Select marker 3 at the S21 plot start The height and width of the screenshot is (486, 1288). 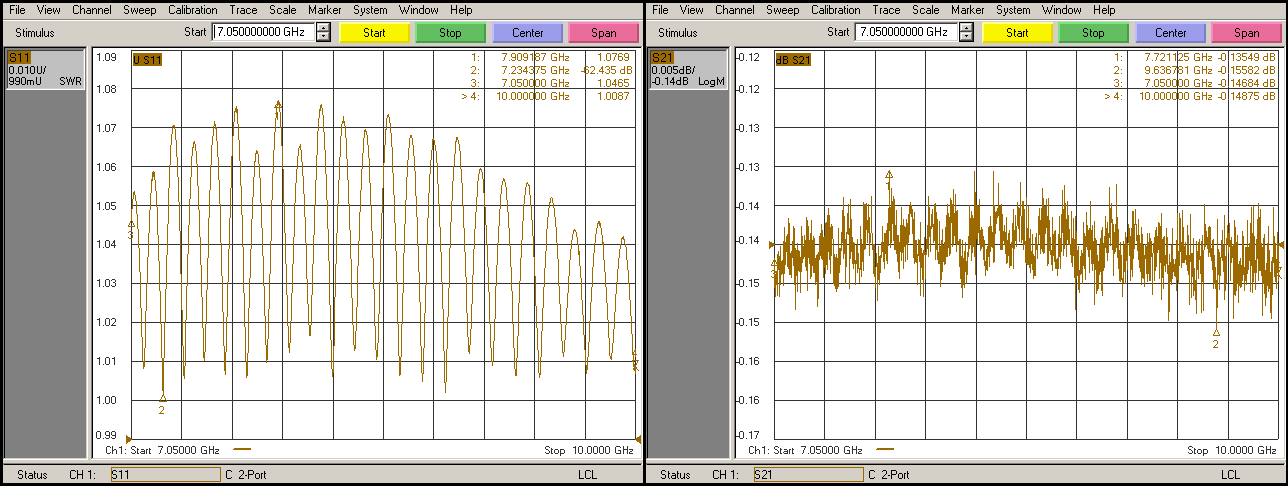coord(774,264)
